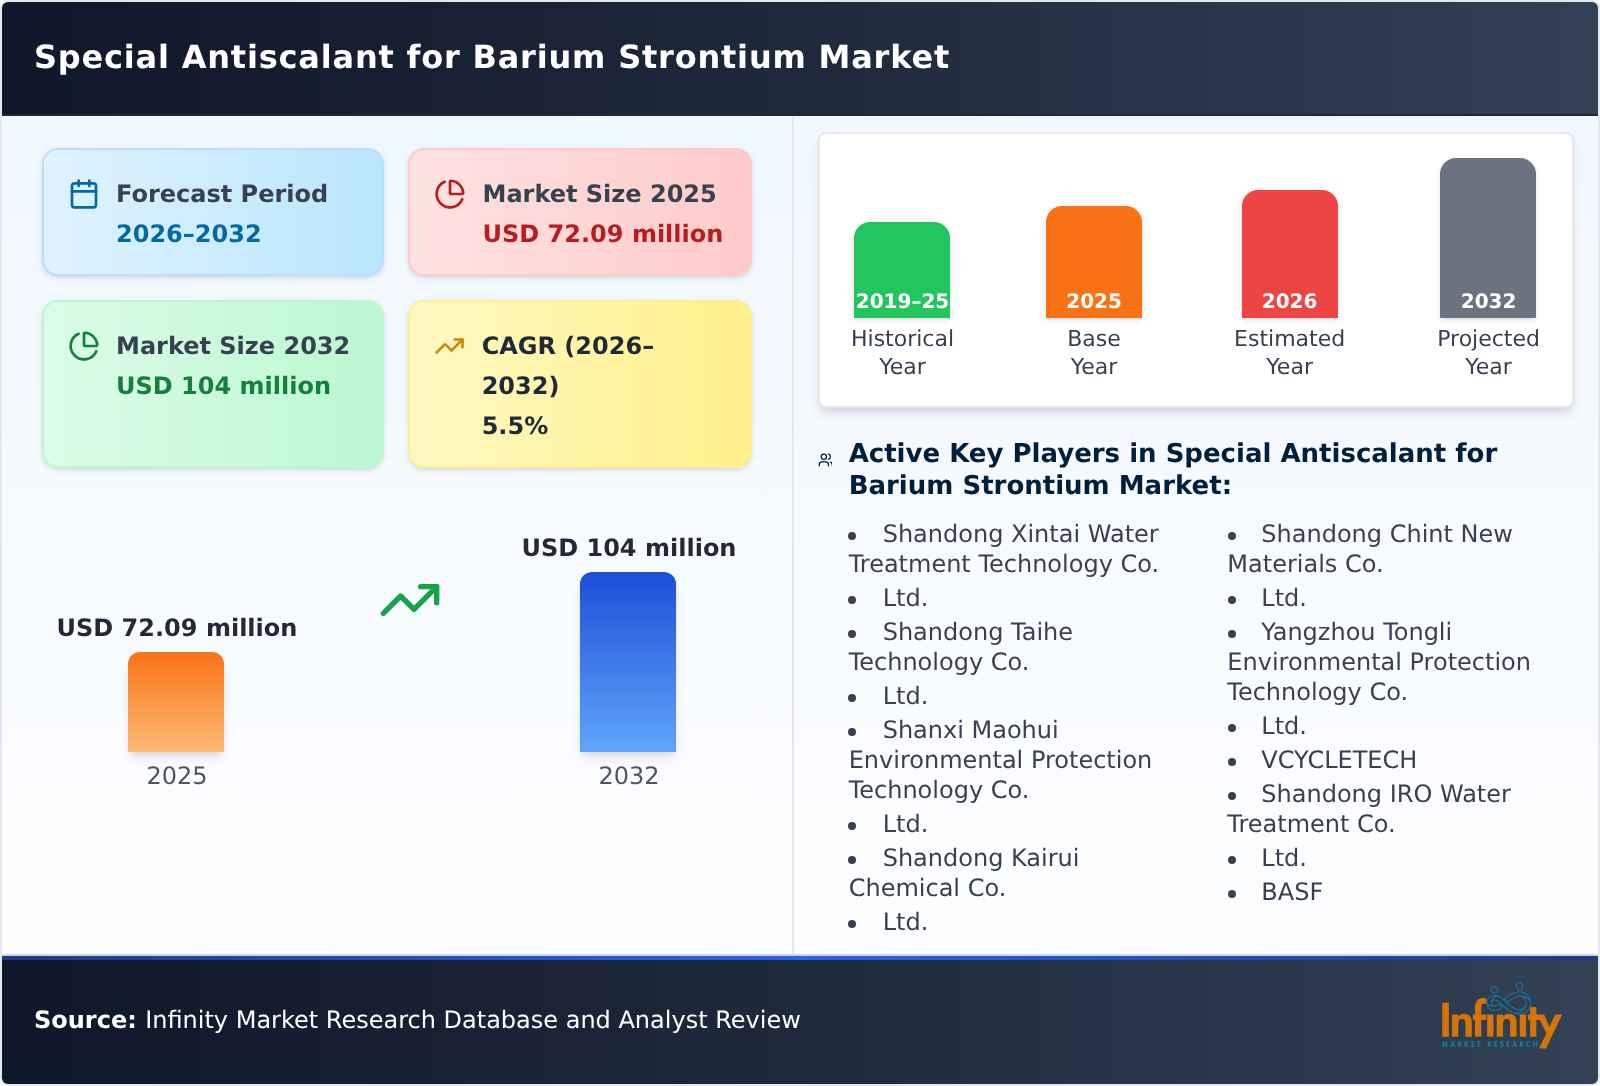This screenshot has height=1086, width=1600.
Task: Switch to the Market Size 2025 card
Action: pos(578,210)
